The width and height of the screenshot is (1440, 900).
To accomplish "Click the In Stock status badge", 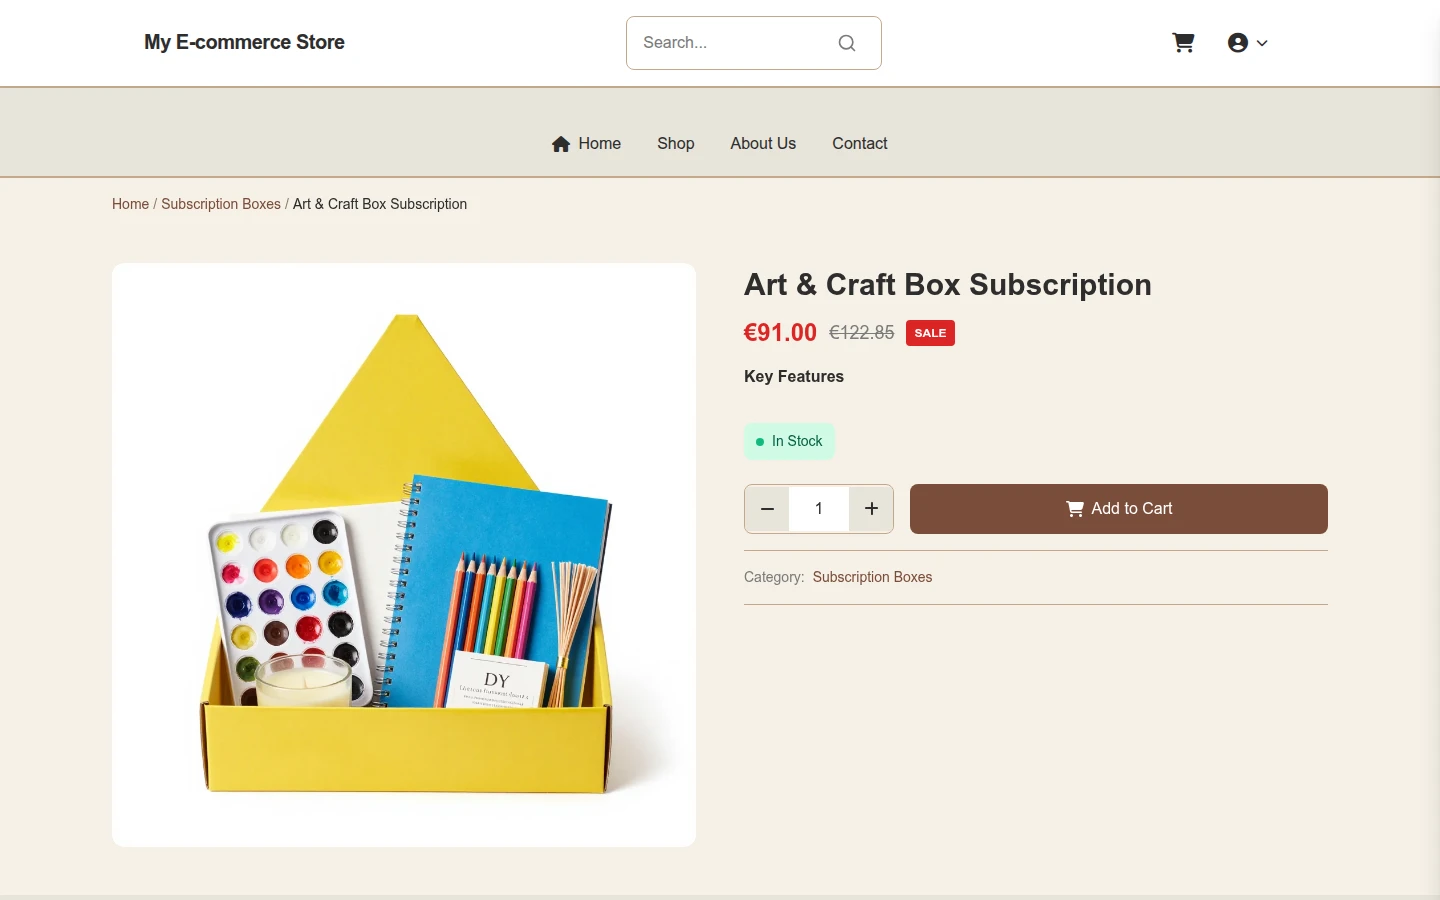I will click(789, 441).
